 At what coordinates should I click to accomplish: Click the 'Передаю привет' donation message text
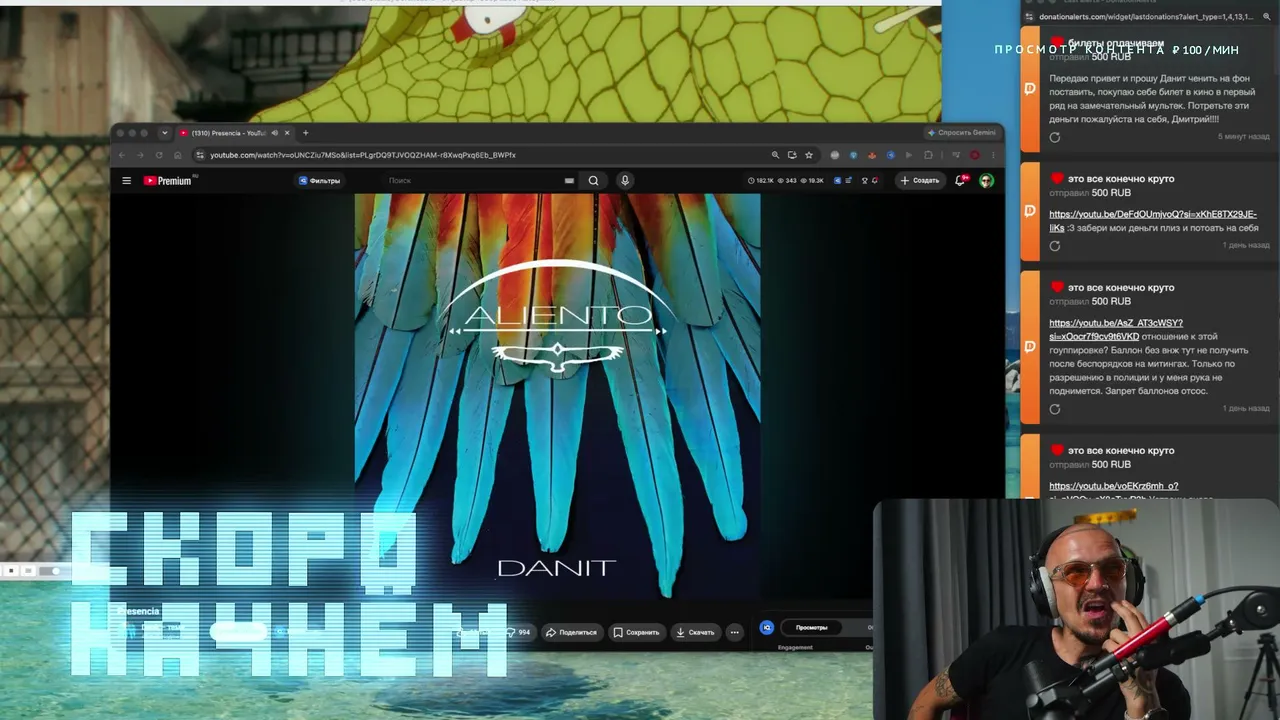pyautogui.click(x=1150, y=98)
